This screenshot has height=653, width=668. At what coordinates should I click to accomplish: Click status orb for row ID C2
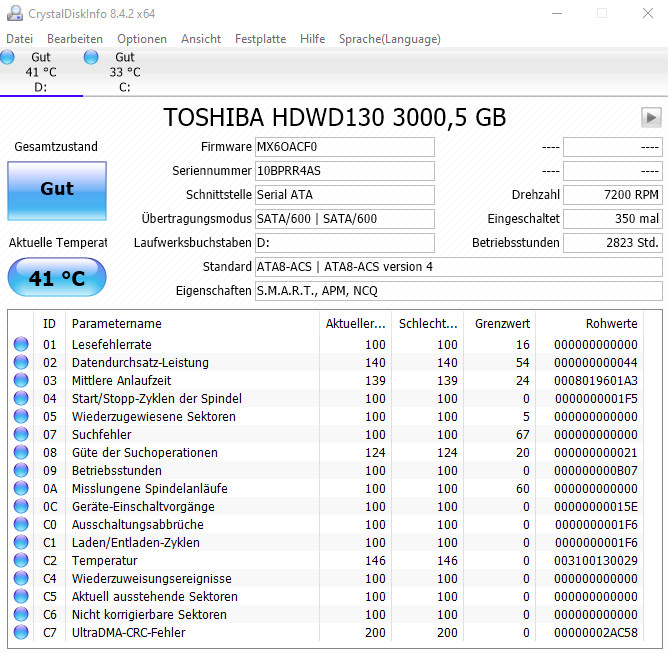[x=21, y=560]
